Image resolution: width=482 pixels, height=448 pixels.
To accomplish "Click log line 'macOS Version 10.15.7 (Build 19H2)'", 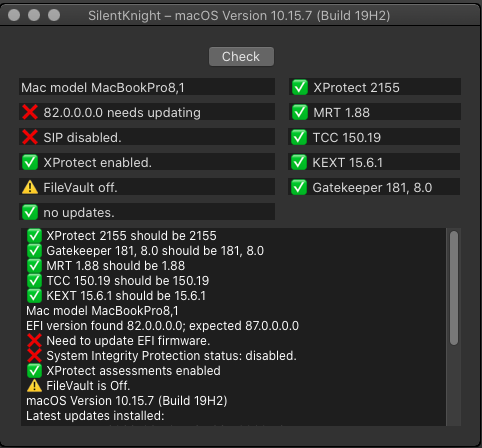I will click(127, 401).
